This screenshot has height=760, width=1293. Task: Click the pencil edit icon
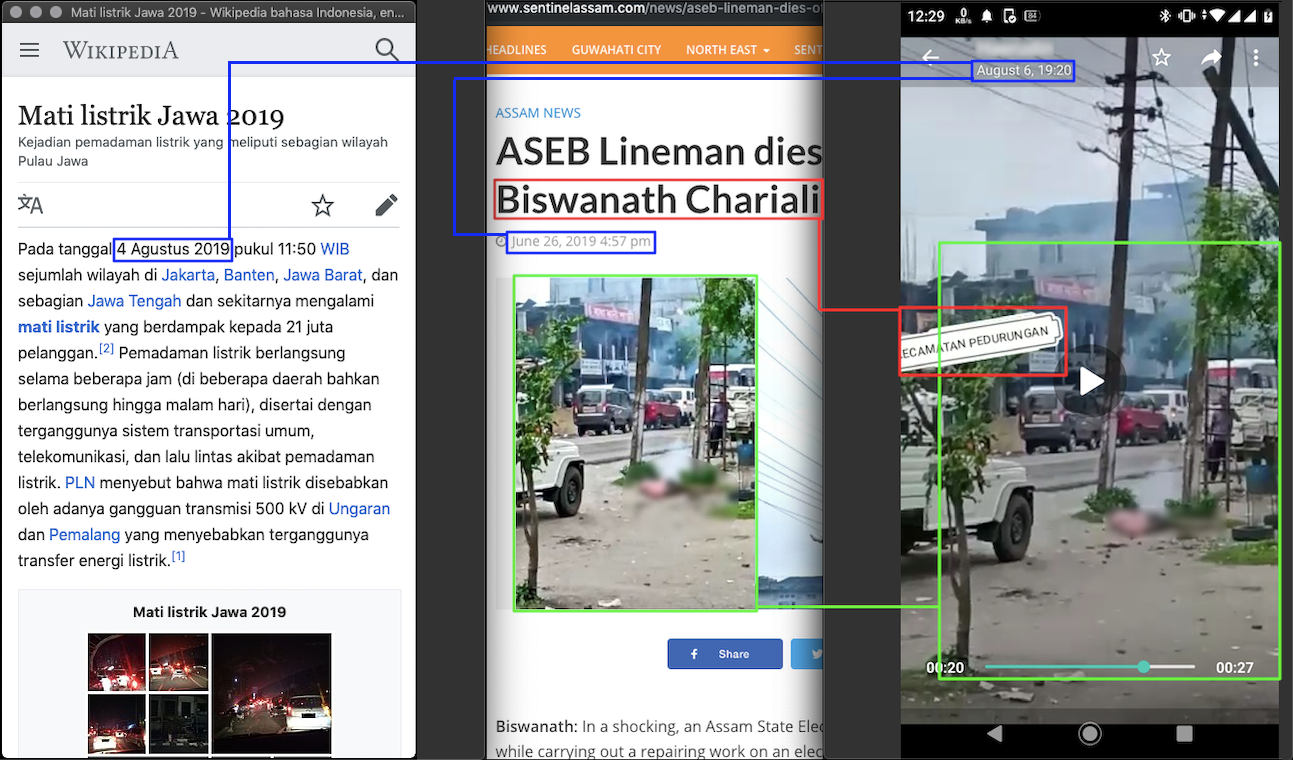point(386,206)
